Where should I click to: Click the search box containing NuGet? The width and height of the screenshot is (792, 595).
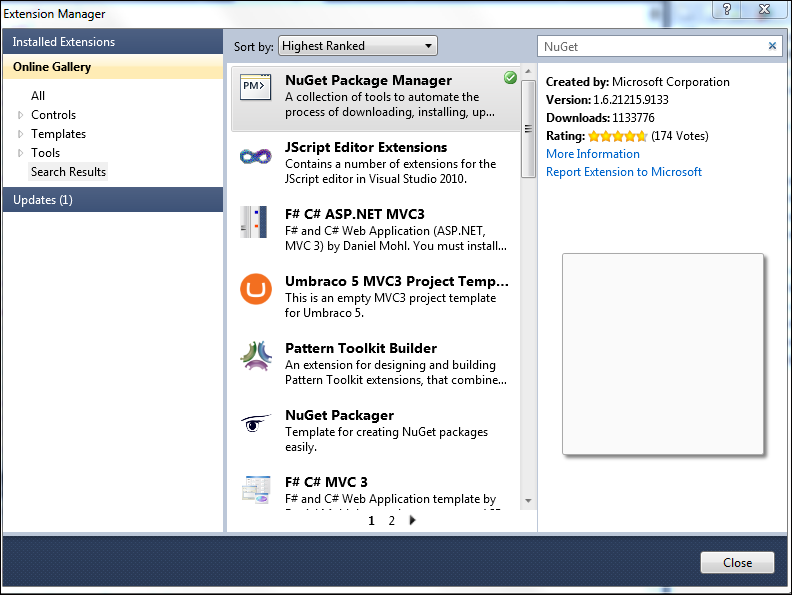pyautogui.click(x=650, y=46)
